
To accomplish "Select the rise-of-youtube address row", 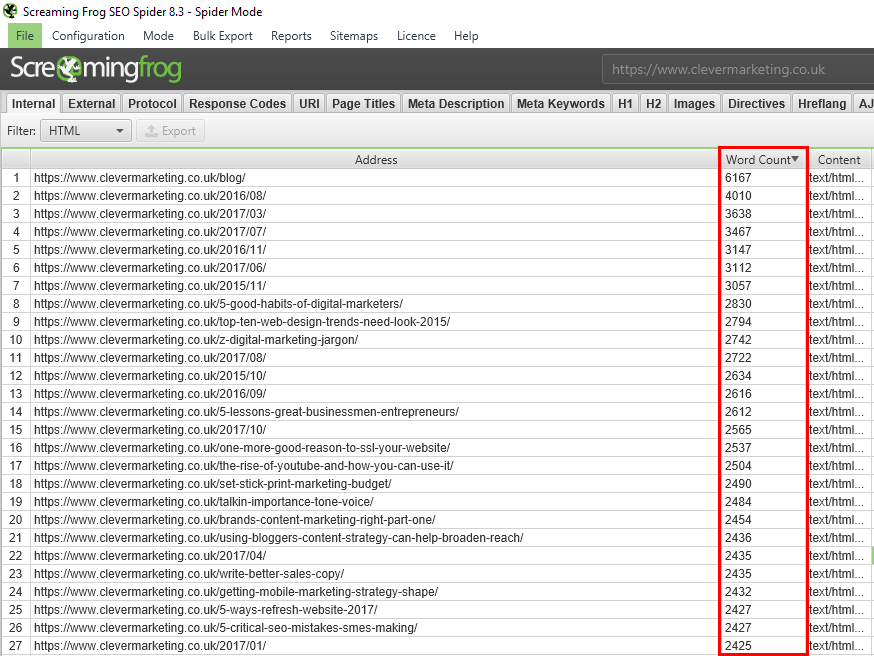I will (375, 465).
